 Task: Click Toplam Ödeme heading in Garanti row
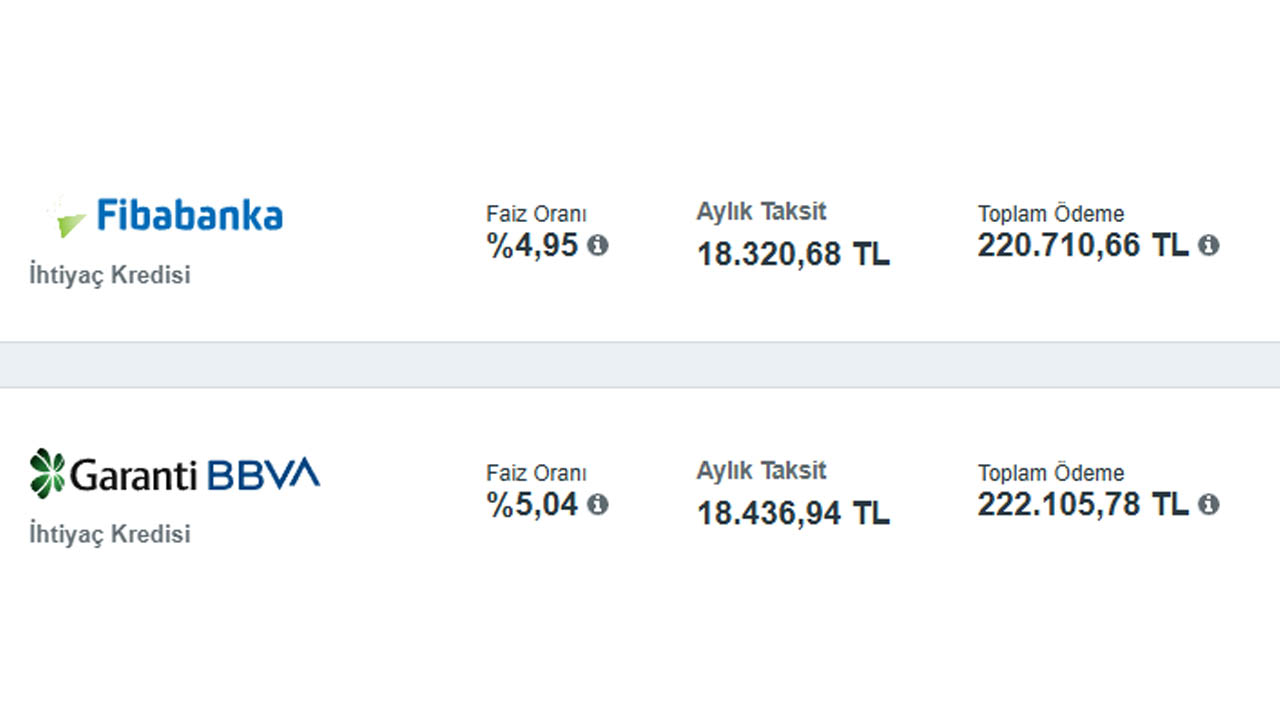click(x=1051, y=473)
